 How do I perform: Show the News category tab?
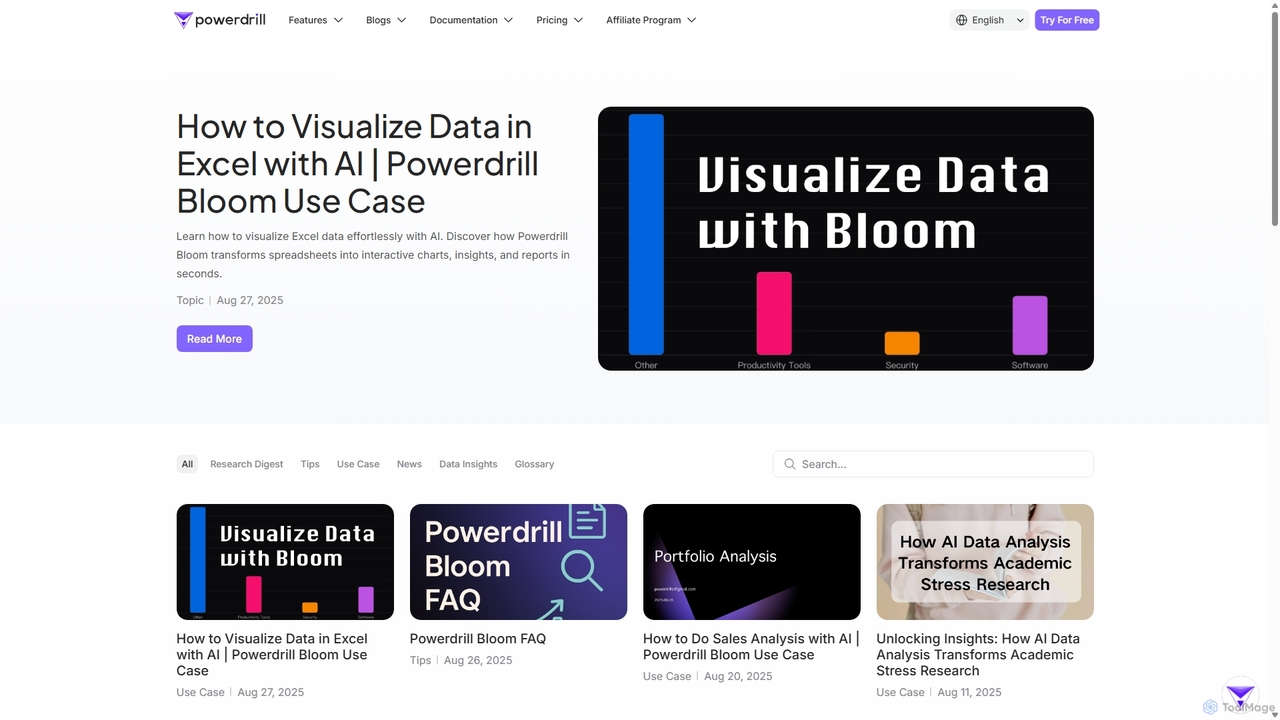tap(409, 464)
